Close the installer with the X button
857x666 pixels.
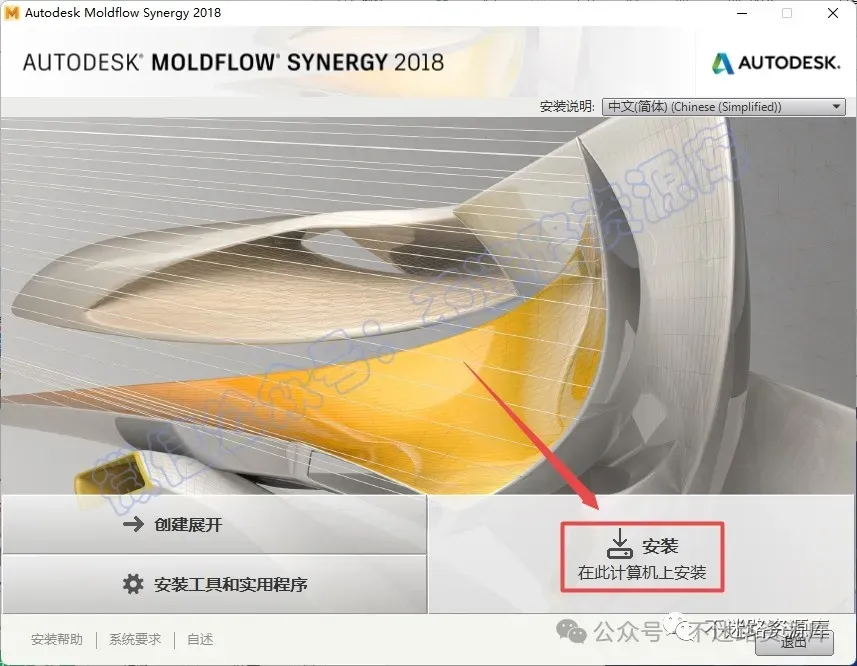[x=833, y=13]
